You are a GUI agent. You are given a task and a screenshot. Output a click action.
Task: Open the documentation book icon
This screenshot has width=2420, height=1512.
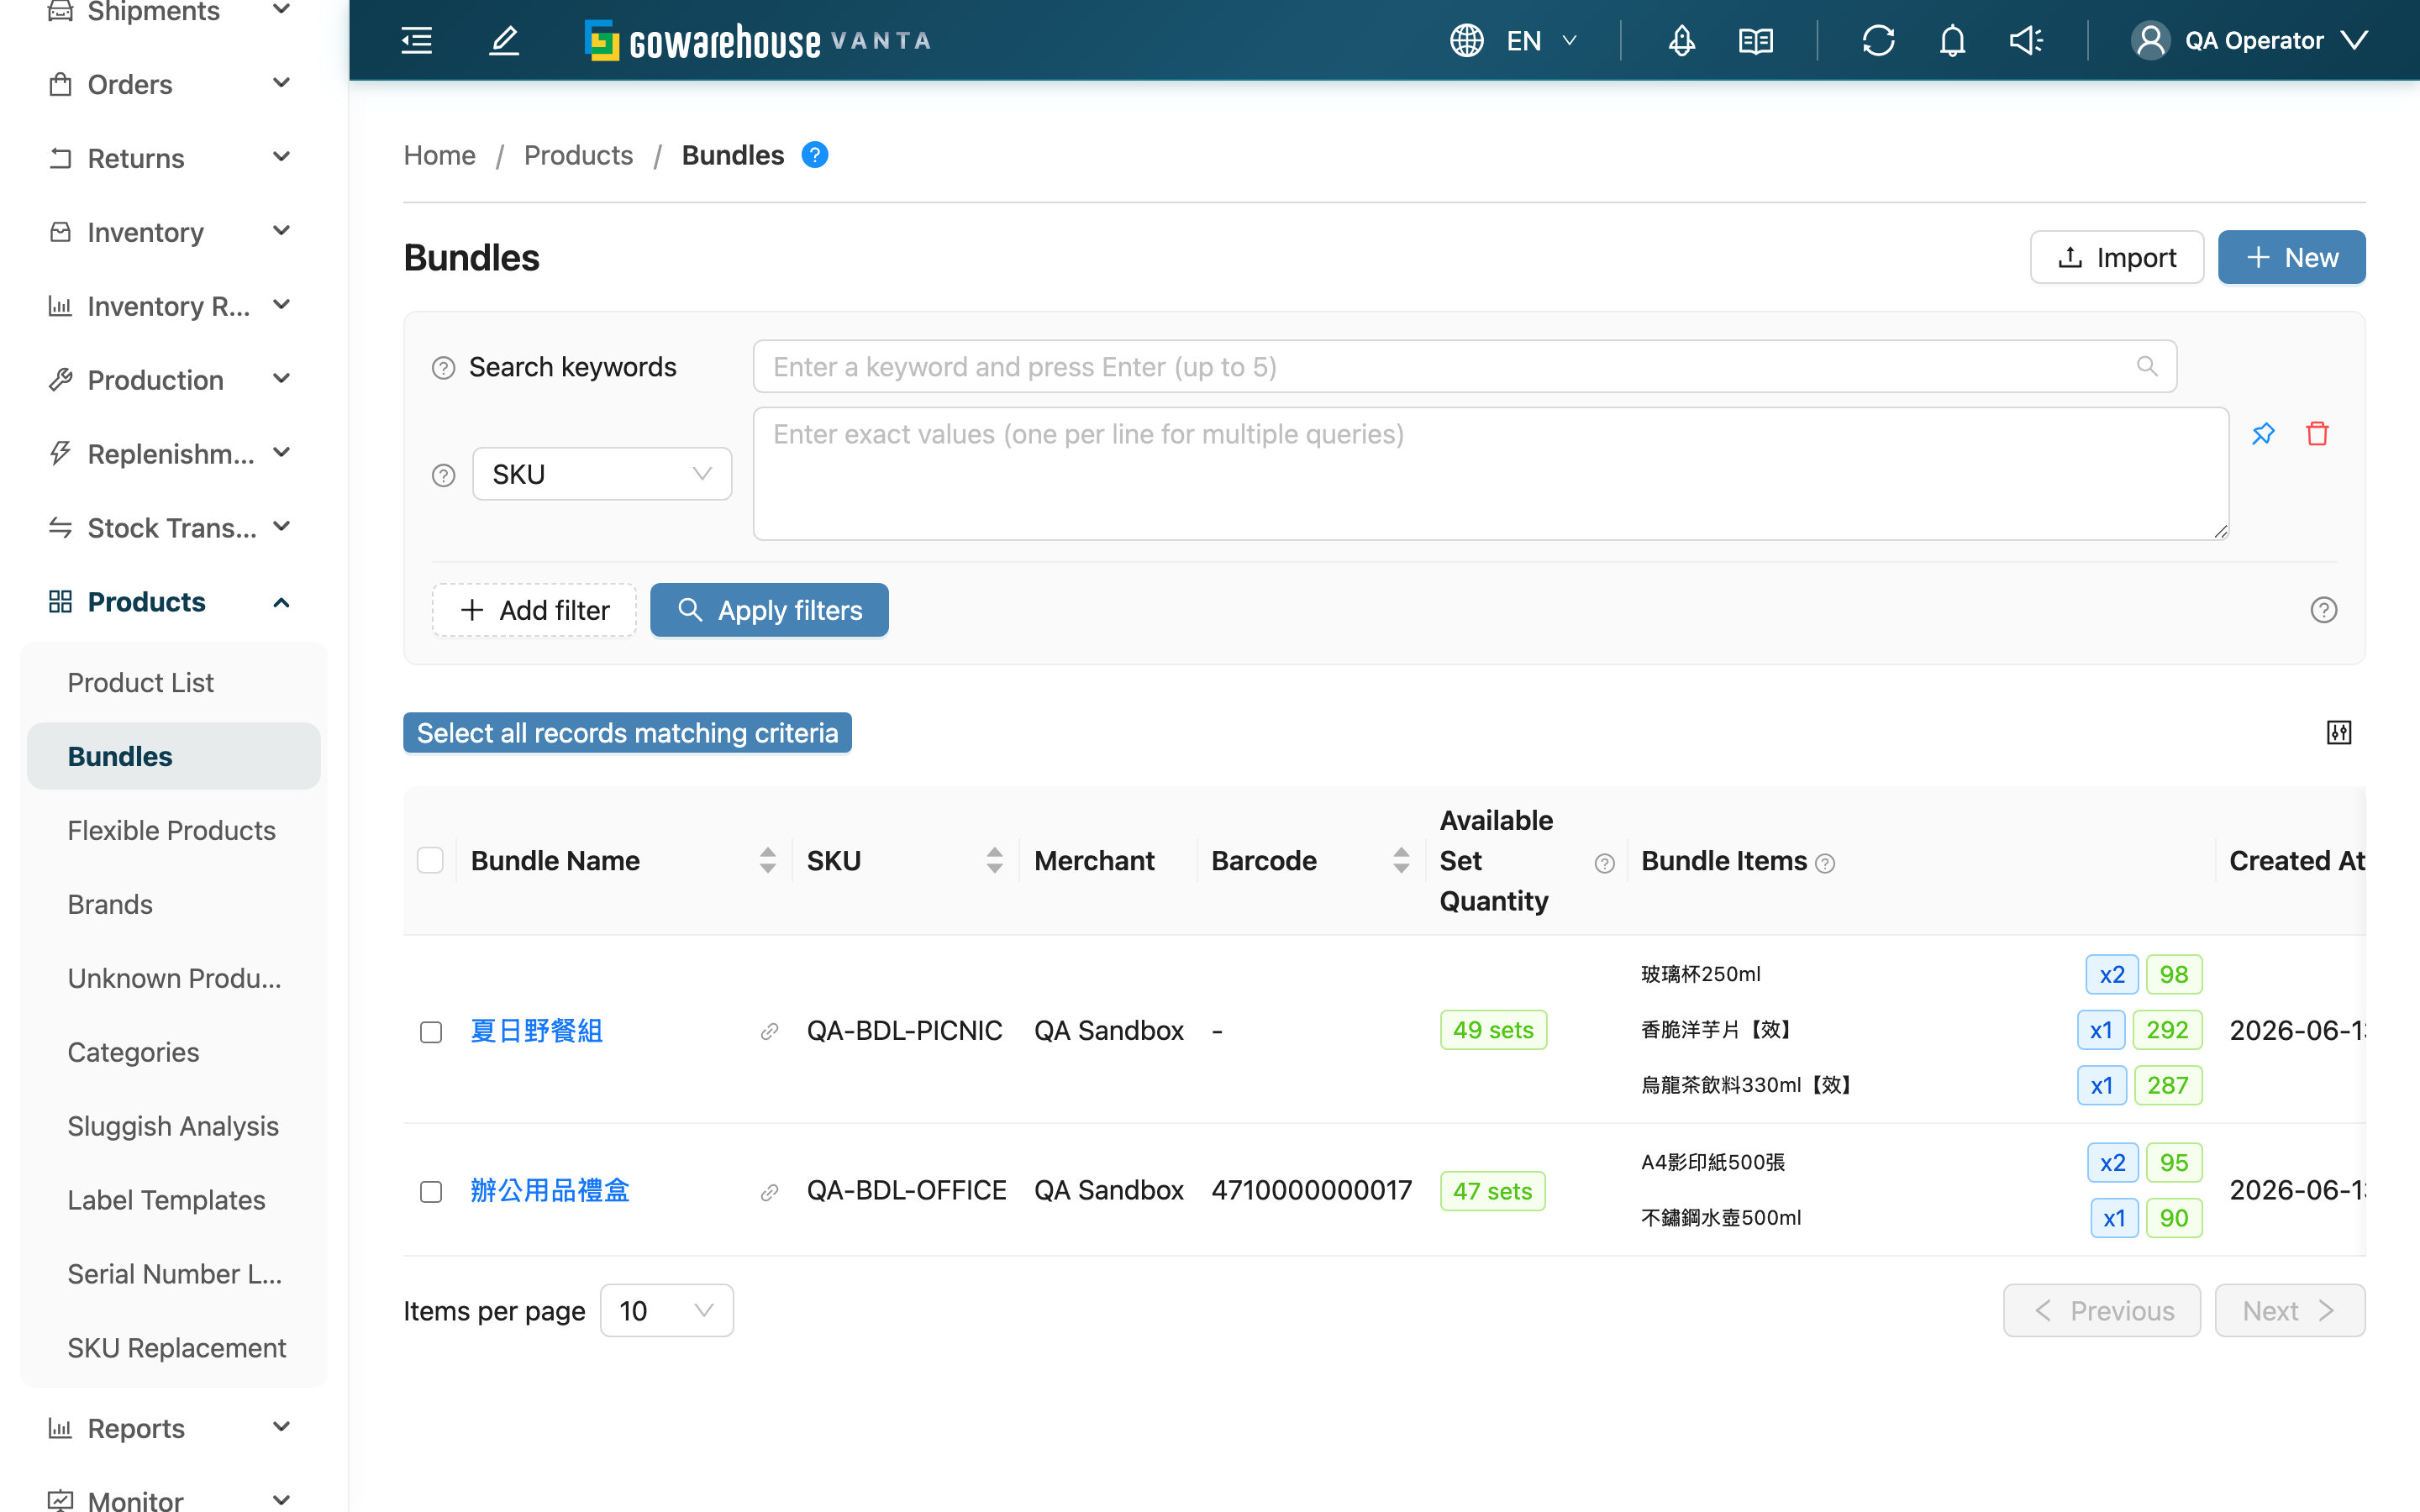(1756, 40)
